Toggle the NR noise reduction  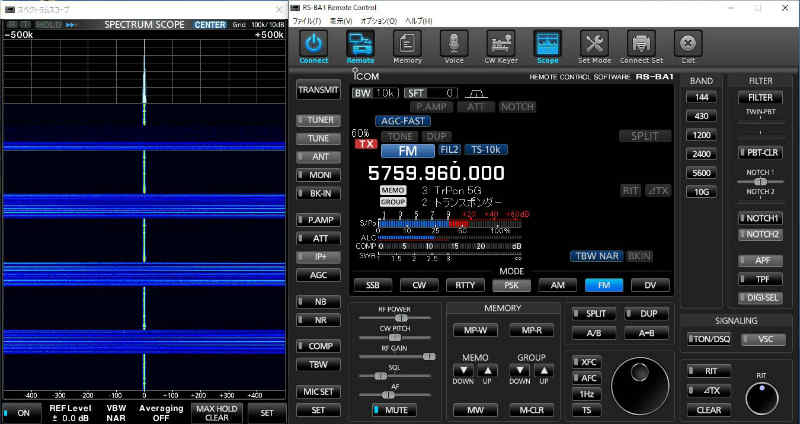[x=318, y=320]
